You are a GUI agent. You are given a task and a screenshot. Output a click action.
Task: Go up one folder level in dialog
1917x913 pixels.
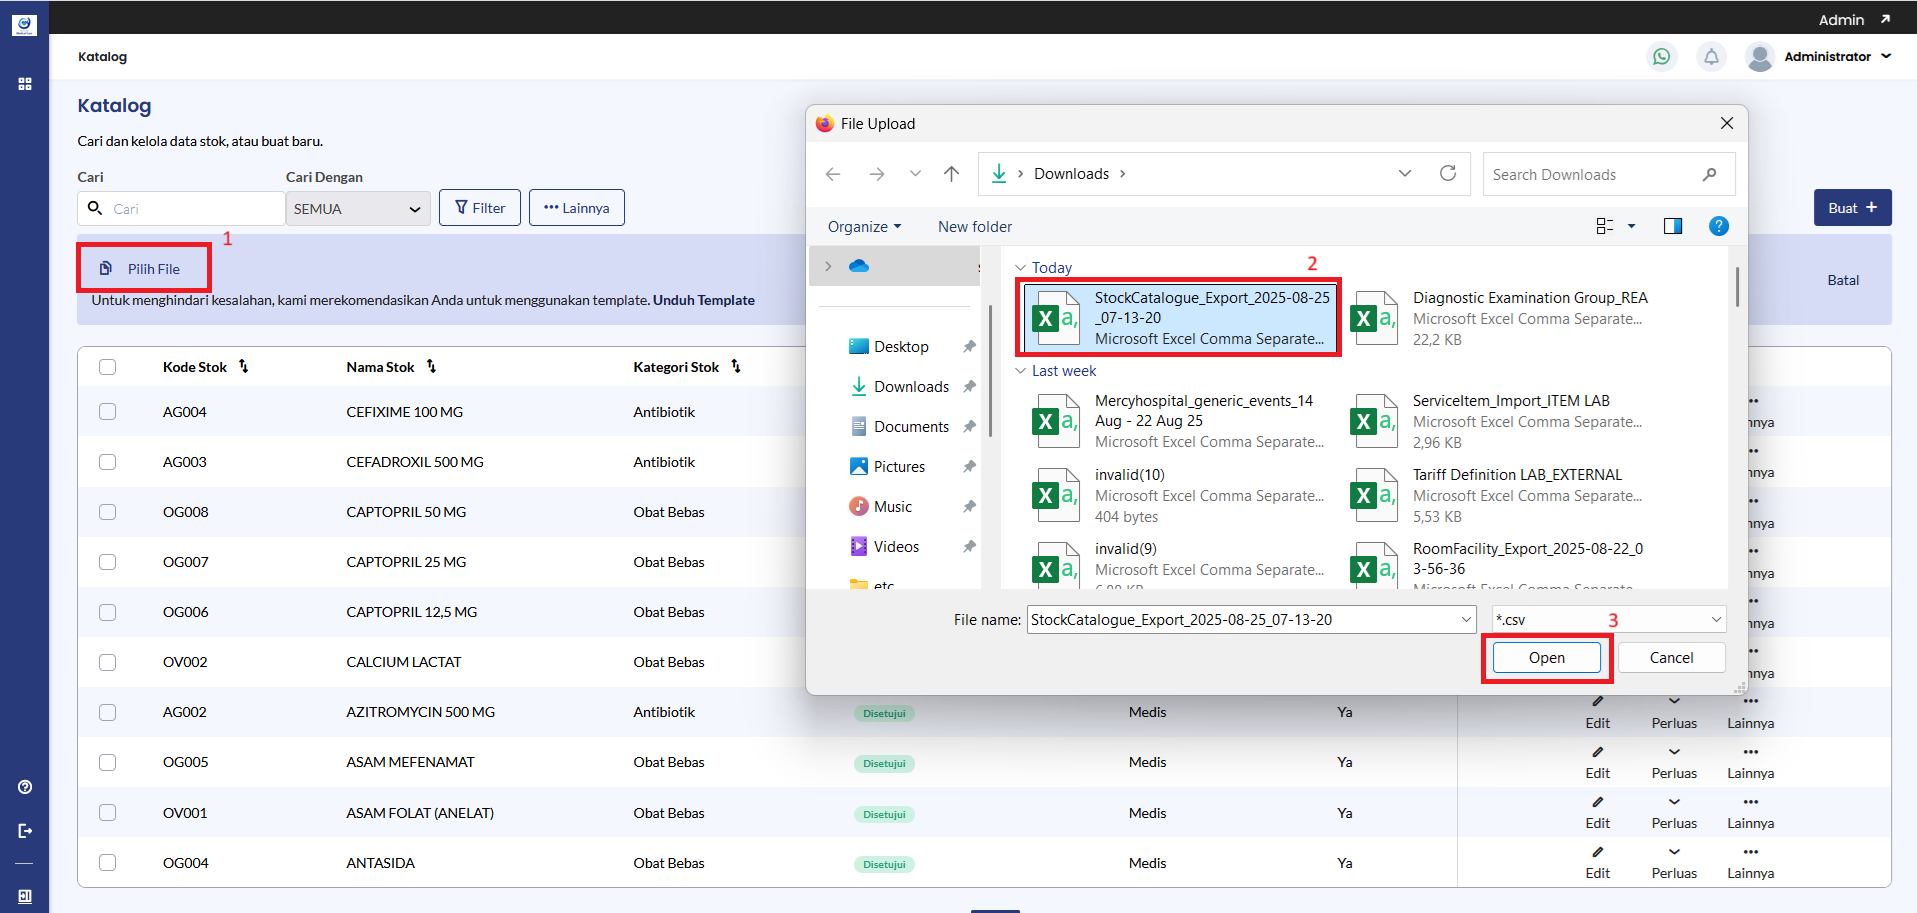tap(951, 174)
